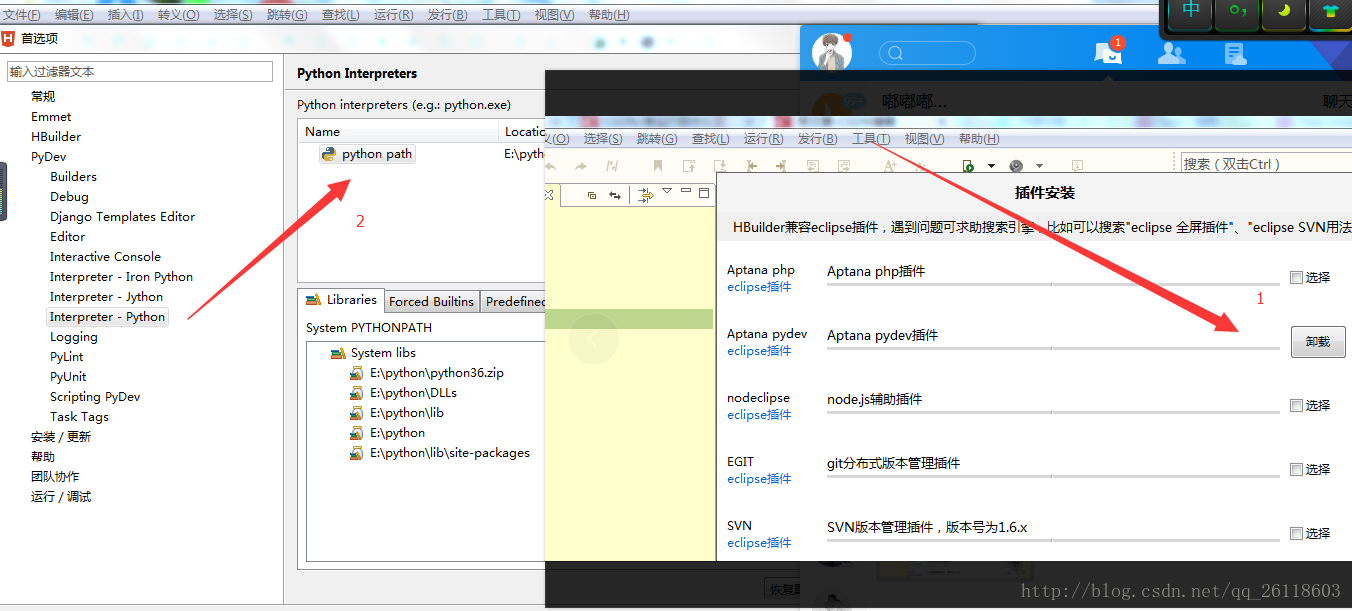Click 卸载 button for Aptana pydev

(1318, 342)
